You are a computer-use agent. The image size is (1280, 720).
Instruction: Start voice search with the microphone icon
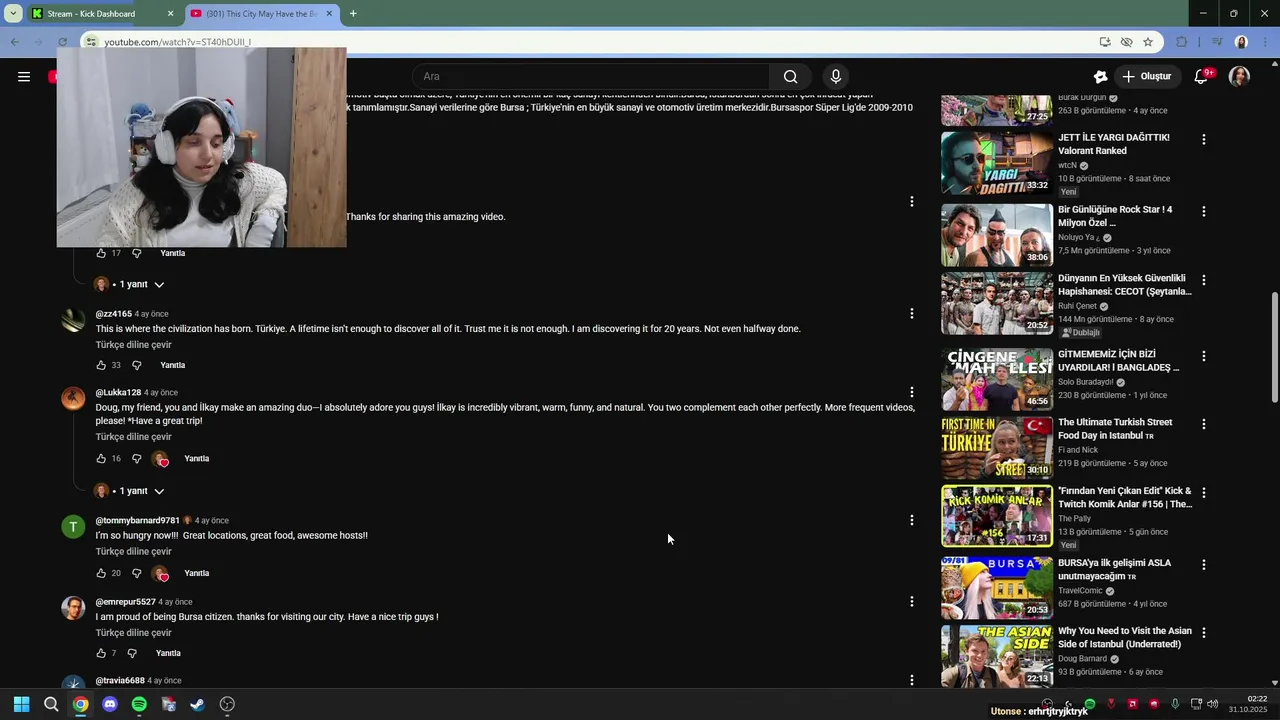point(836,77)
